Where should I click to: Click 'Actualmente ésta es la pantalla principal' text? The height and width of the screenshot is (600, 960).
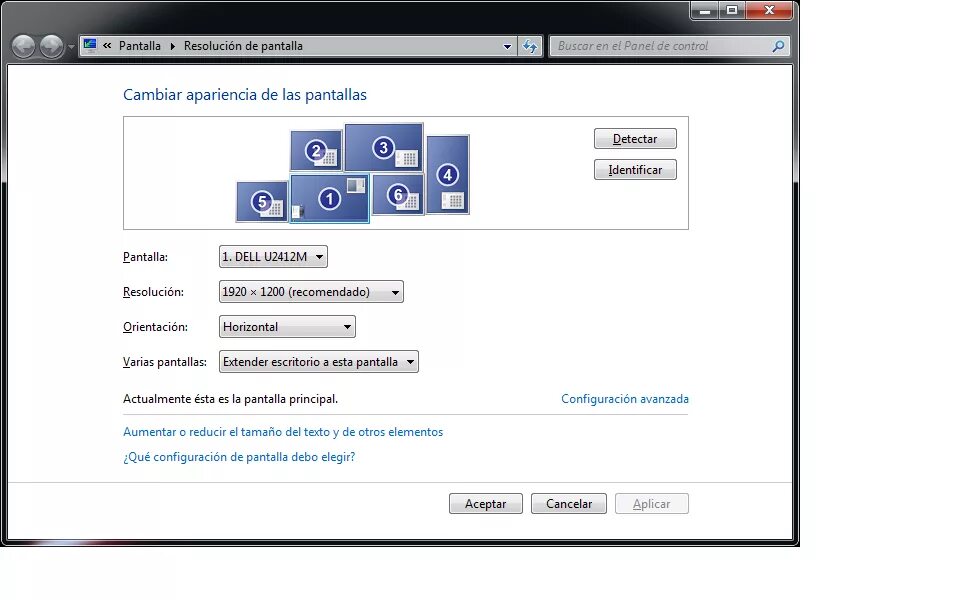click(230, 399)
